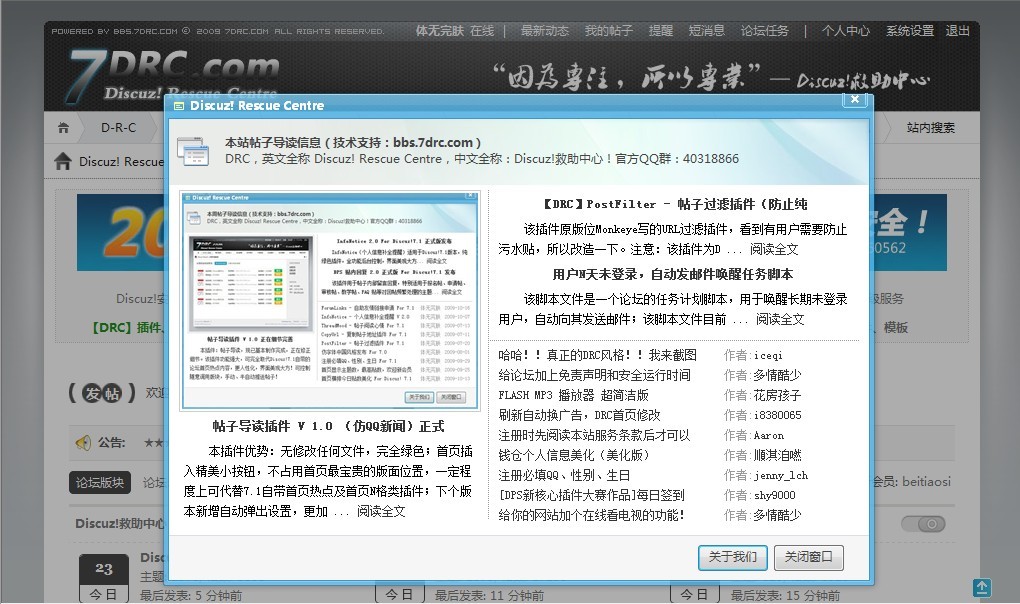1020x604 pixels.
Task: Open the screenshot thumbnail in the dialog
Action: tap(330, 300)
